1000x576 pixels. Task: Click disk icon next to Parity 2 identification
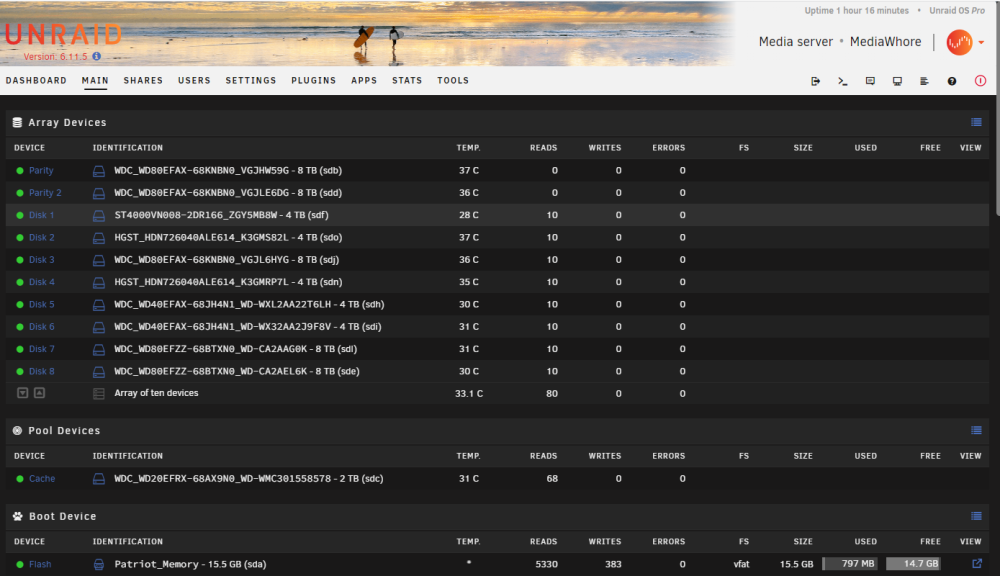point(99,193)
